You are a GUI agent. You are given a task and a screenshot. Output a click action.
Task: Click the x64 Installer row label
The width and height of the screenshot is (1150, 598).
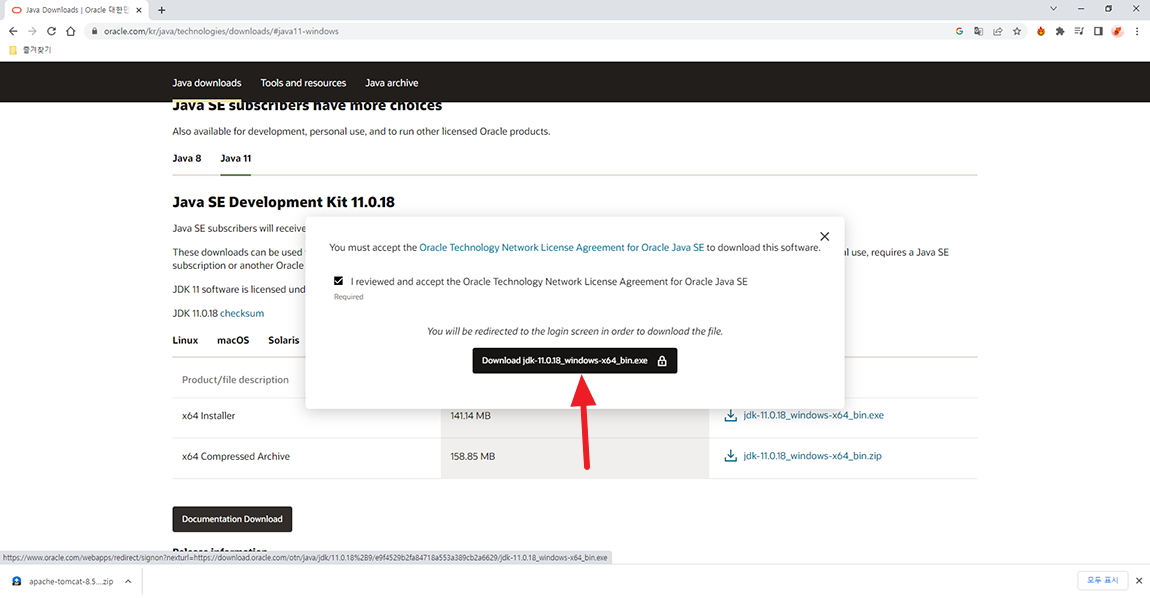(x=208, y=416)
